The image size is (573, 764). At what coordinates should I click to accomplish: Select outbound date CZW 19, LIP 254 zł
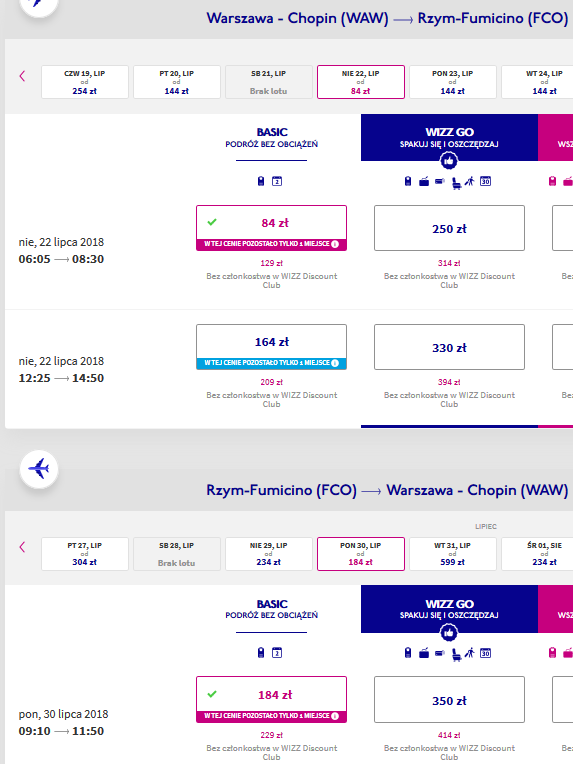[85, 82]
